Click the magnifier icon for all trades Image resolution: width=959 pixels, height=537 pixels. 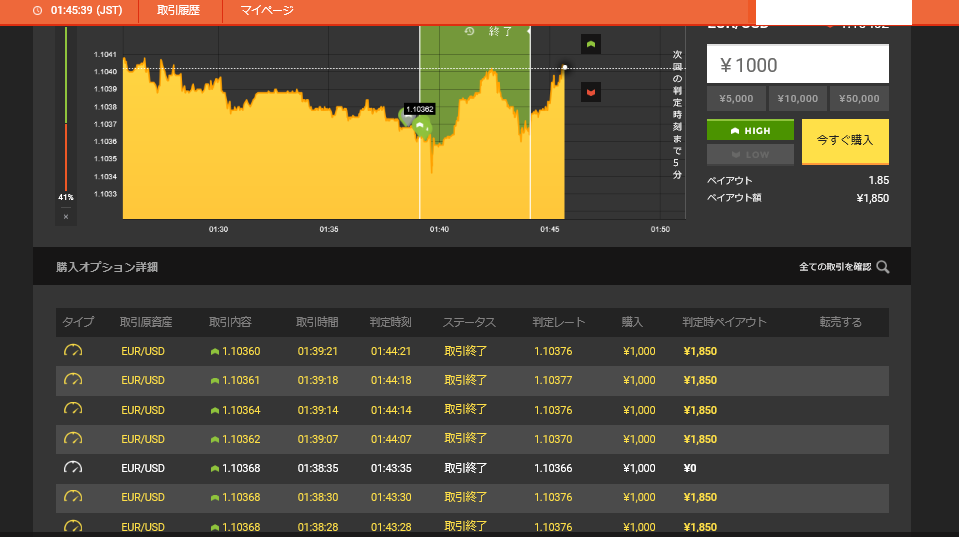882,267
